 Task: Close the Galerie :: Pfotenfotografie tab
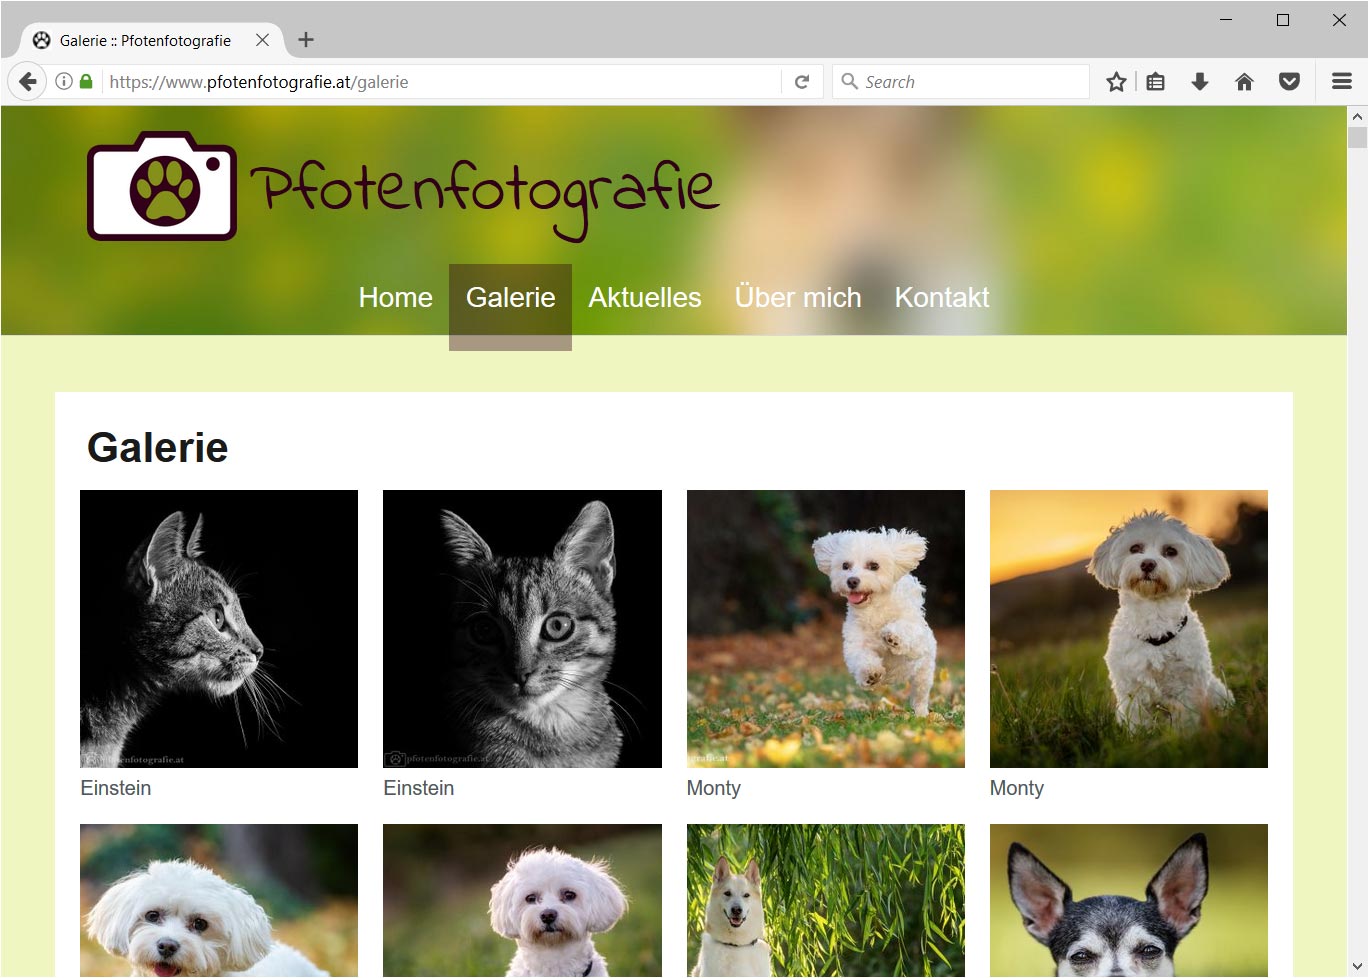tap(262, 40)
